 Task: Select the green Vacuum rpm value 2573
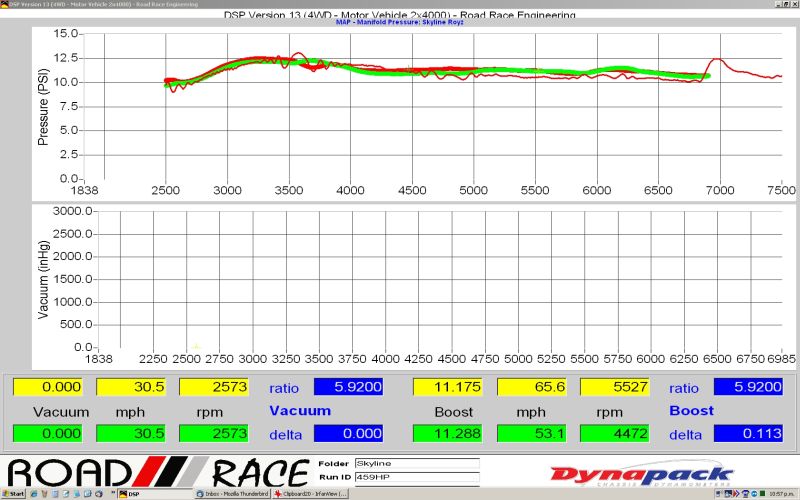[213, 433]
